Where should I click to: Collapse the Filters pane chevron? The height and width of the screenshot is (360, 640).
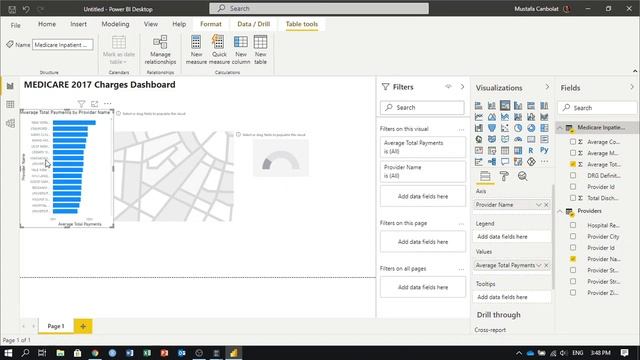pos(462,87)
